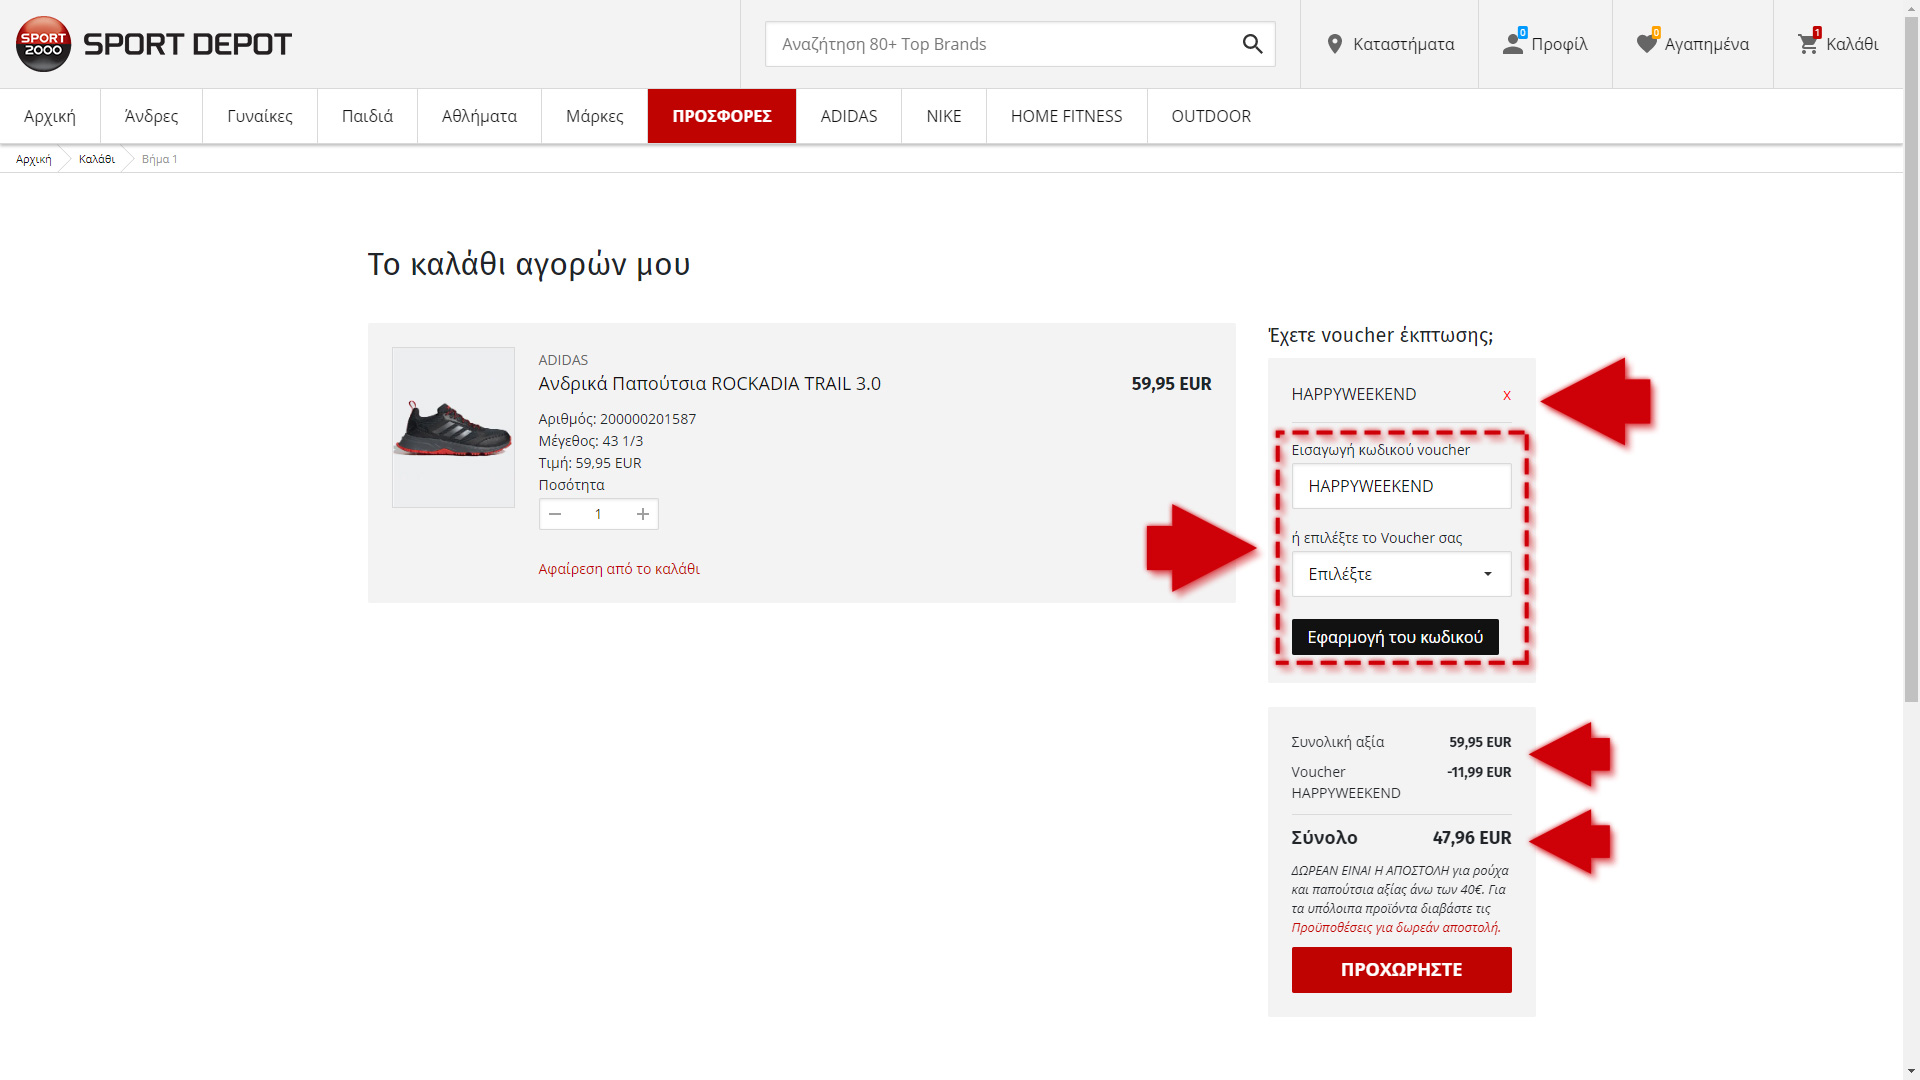This screenshot has width=1920, height=1080.
Task: Click the favorites heart icon
Action: [x=1646, y=44]
